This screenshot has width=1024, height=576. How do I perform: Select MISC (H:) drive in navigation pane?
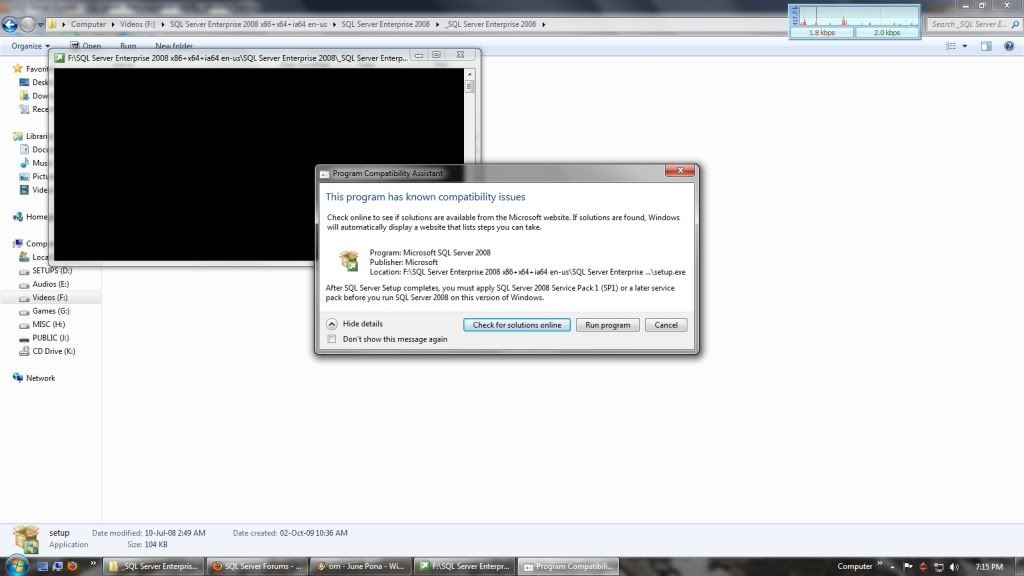(48, 324)
